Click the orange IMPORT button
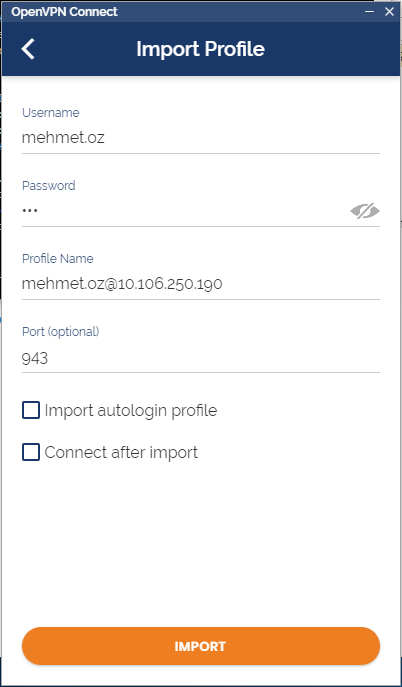The height and width of the screenshot is (687, 402). (201, 646)
